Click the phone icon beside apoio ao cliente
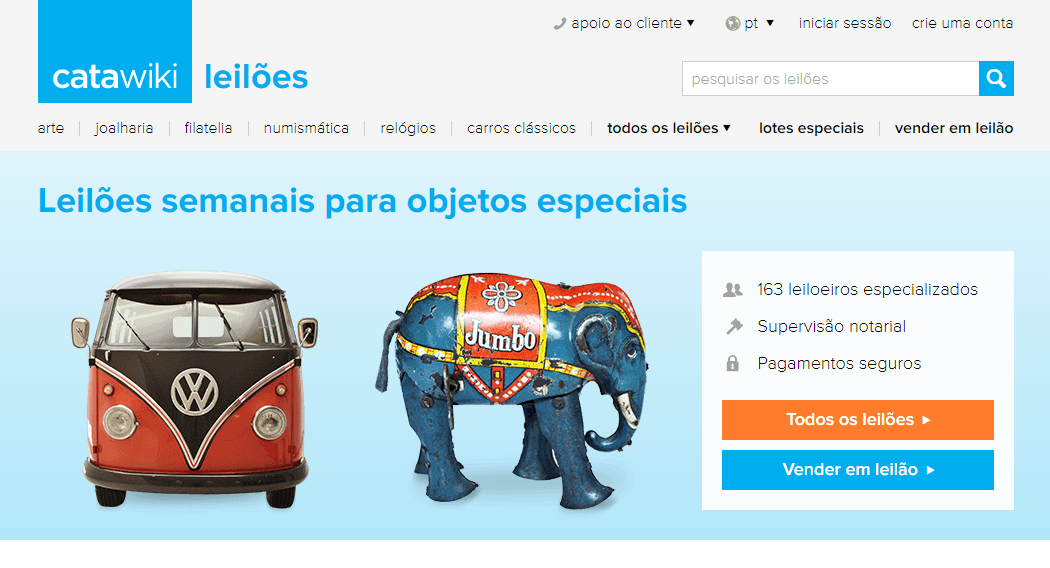The height and width of the screenshot is (568, 1050). [560, 23]
